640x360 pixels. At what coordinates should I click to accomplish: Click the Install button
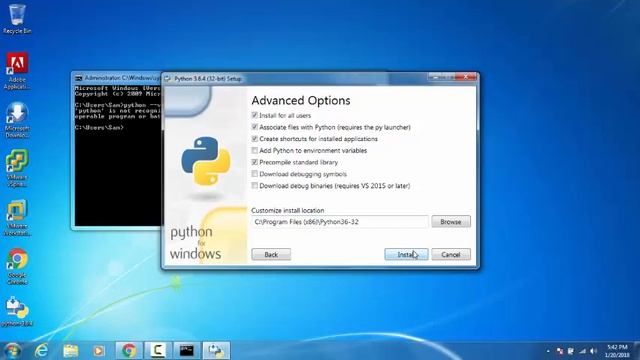click(406, 254)
